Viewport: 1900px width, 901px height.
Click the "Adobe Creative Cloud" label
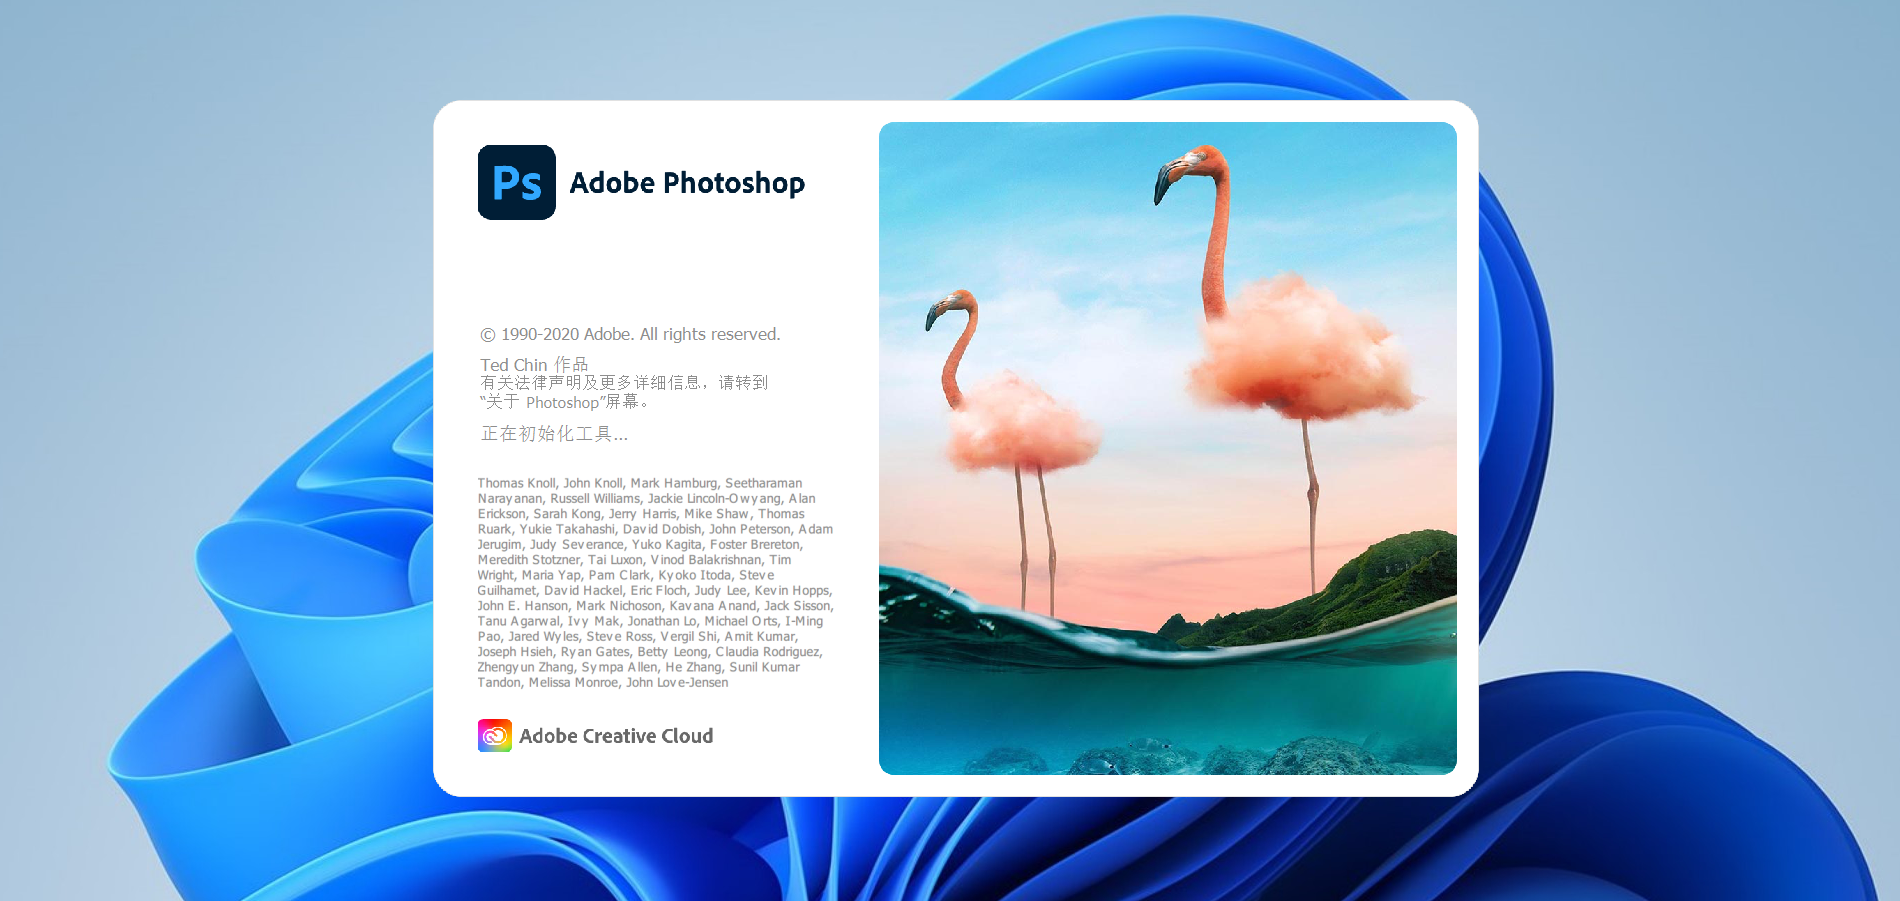tap(616, 736)
